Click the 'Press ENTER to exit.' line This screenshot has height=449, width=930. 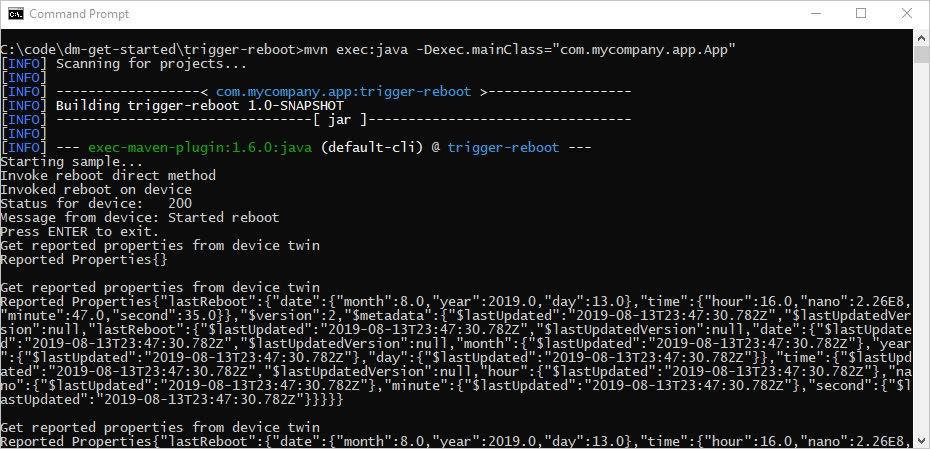click(x=79, y=231)
